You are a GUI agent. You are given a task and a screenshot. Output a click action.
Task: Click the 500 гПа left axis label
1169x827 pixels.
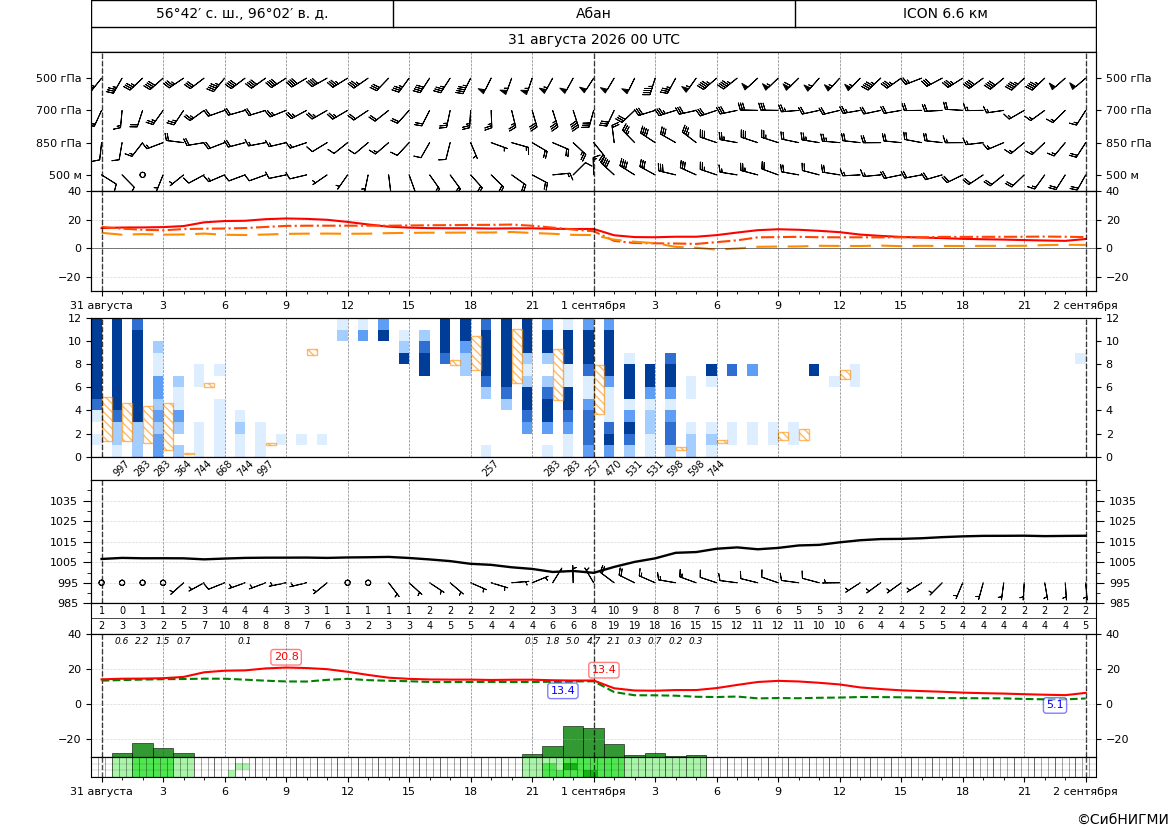(x=58, y=78)
